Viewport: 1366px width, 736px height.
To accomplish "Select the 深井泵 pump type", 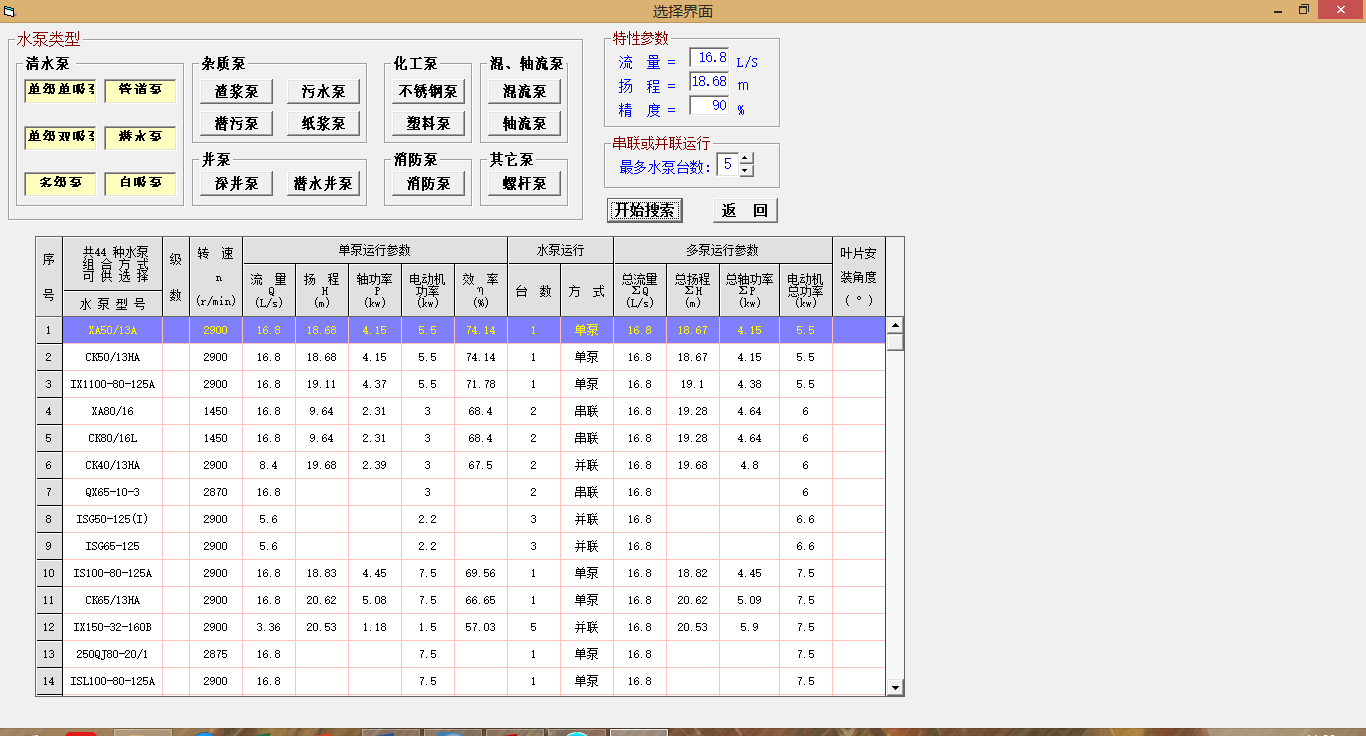I will (x=237, y=184).
